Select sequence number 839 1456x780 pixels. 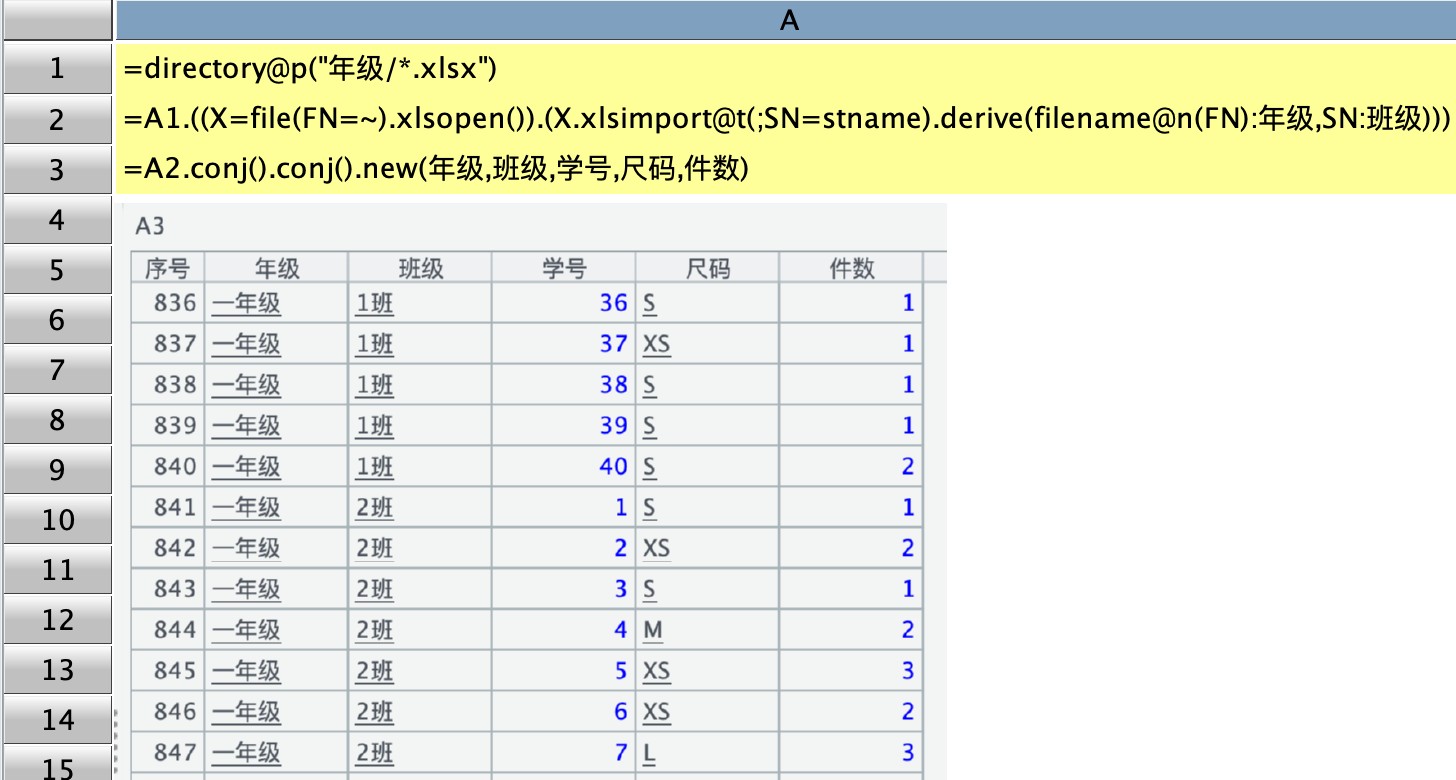175,426
